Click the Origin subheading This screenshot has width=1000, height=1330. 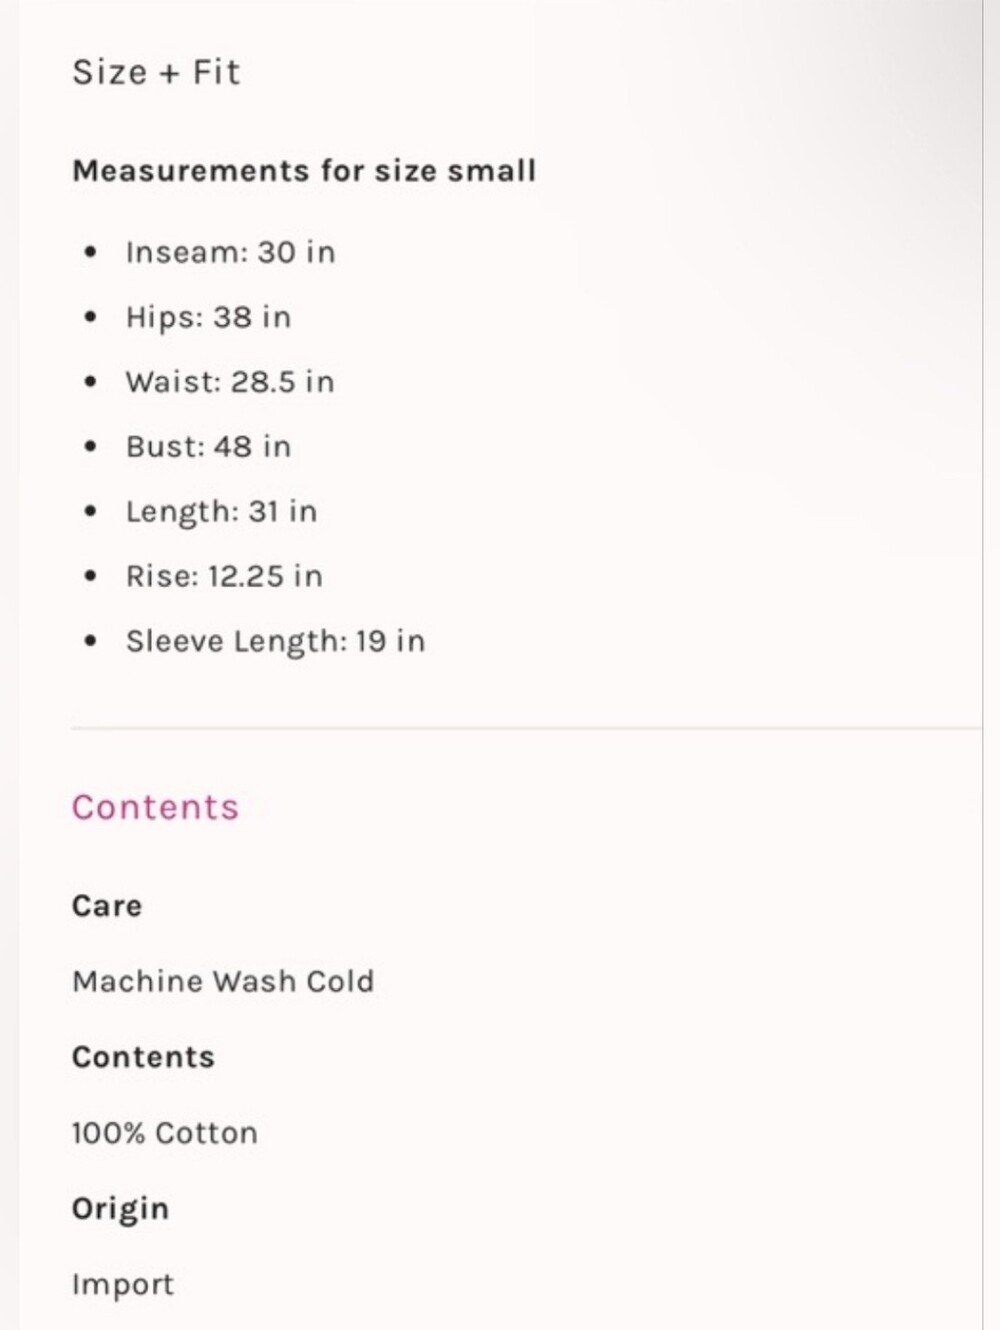tap(120, 1209)
